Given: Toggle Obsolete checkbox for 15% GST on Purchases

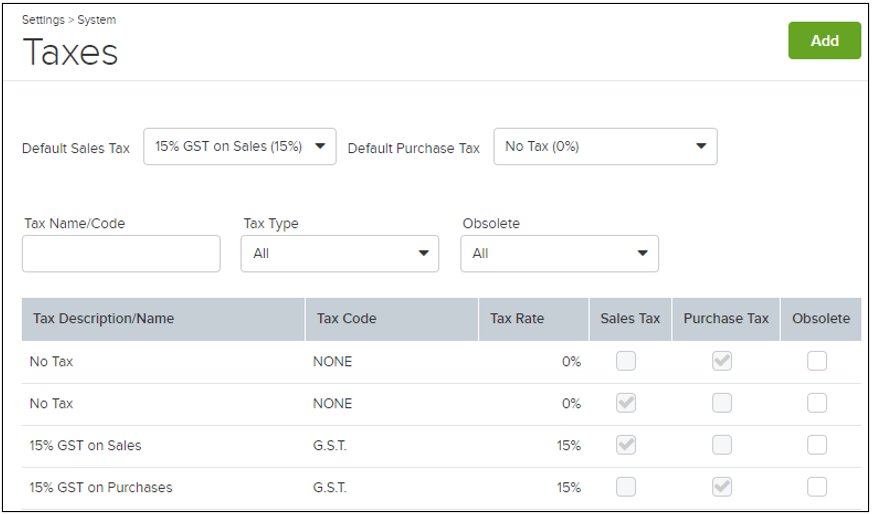Looking at the screenshot, I should tap(817, 487).
